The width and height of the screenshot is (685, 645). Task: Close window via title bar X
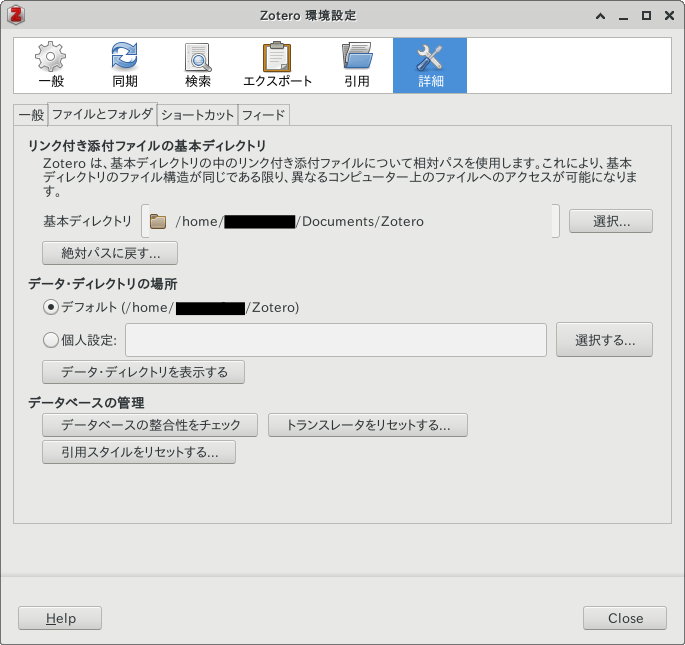tap(669, 16)
